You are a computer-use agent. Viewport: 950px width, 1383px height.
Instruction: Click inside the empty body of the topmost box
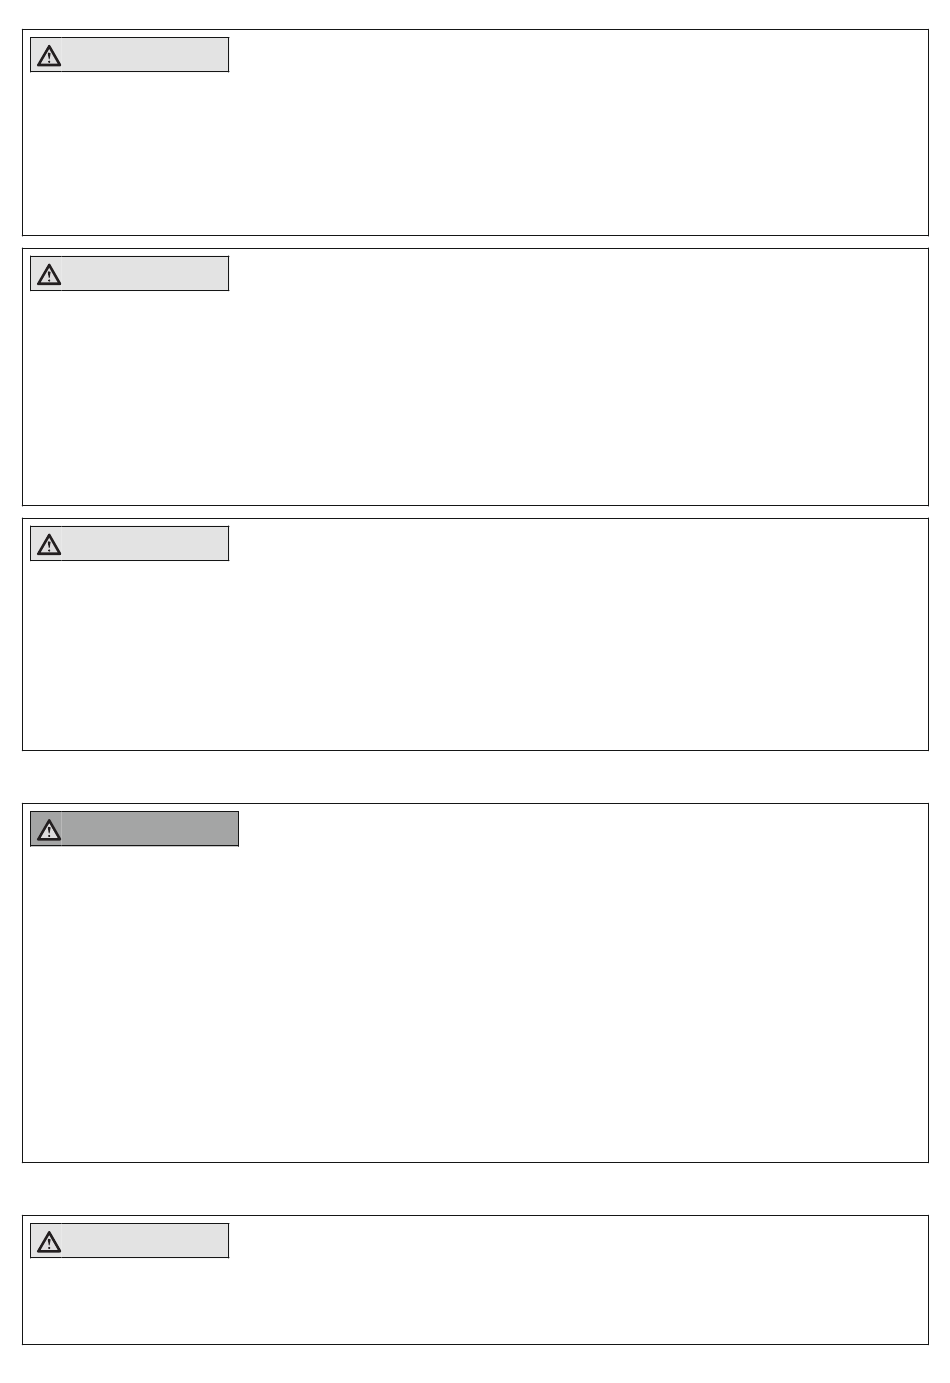pyautogui.click(x=475, y=150)
